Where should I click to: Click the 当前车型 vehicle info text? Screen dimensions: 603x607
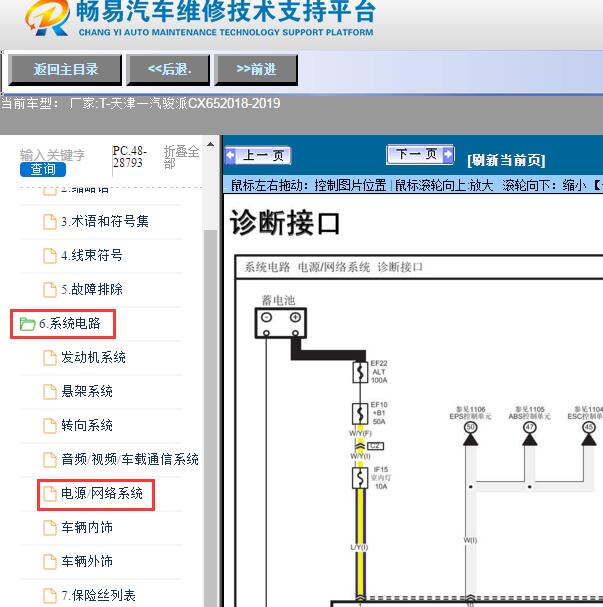pyautogui.click(x=140, y=104)
